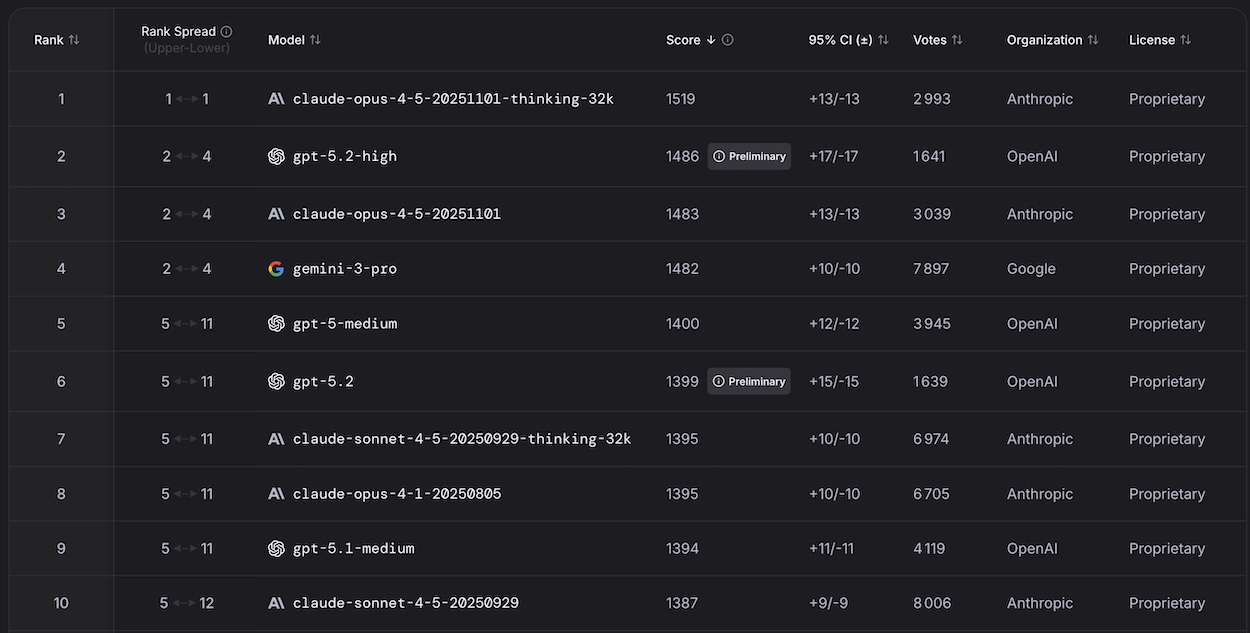Screen dimensions: 1250x633
Task: Click the Anthropic logo beside claude-opus-4-5-20251101-thinking-32k
Action: pos(277,99)
